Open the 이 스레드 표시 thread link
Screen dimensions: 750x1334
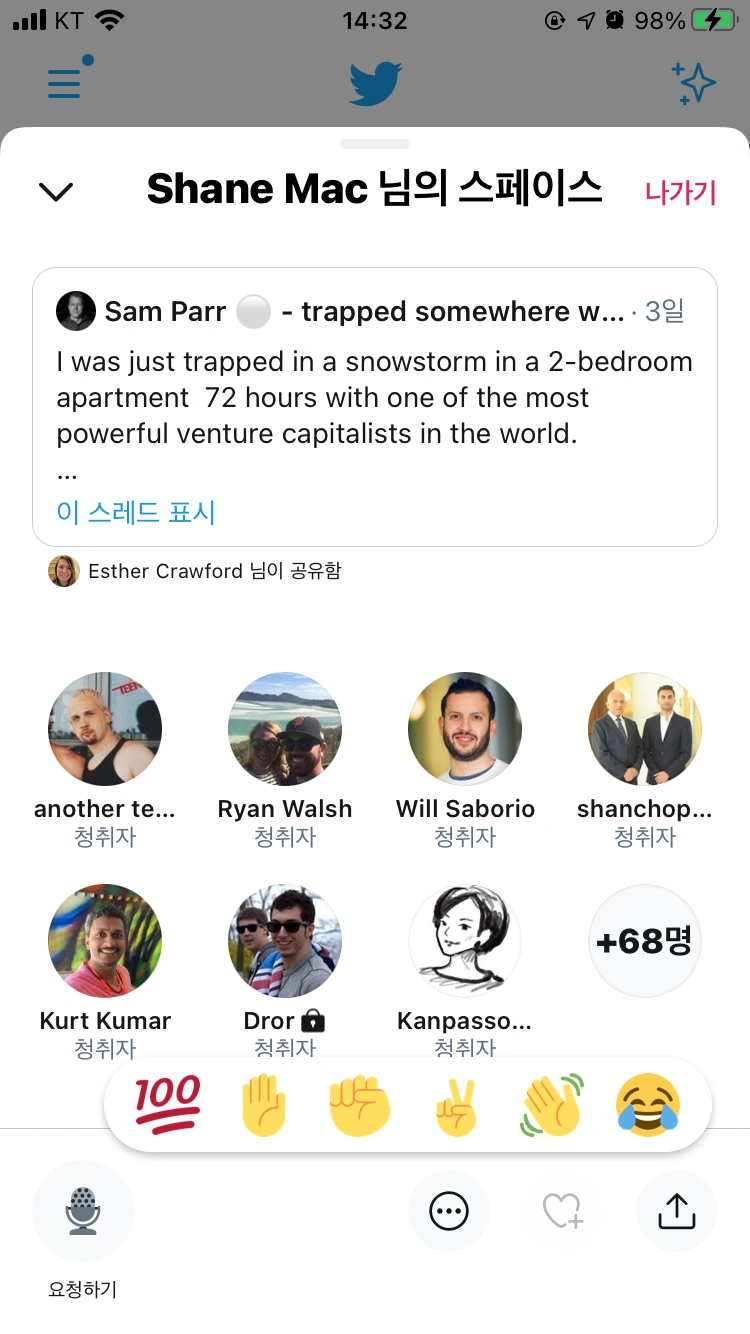(136, 512)
